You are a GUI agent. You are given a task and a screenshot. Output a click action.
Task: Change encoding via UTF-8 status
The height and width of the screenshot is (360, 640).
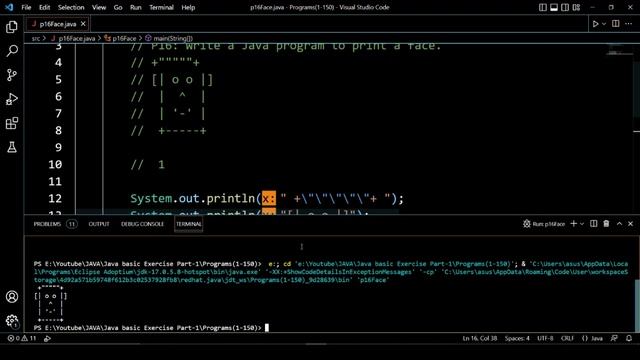pyautogui.click(x=545, y=338)
